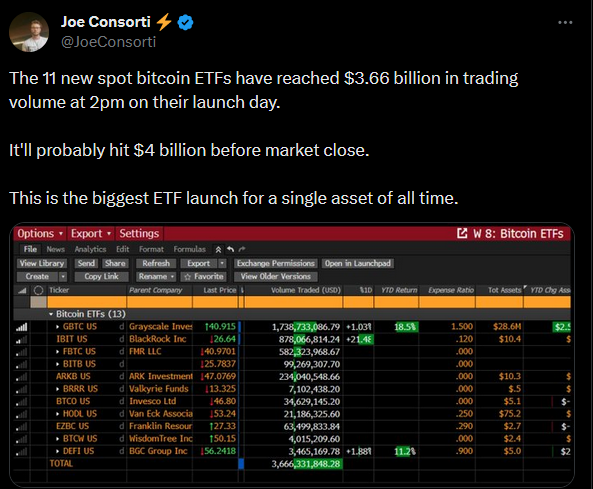The width and height of the screenshot is (593, 489).
Task: Open the Rename dropdown
Action: point(156,276)
